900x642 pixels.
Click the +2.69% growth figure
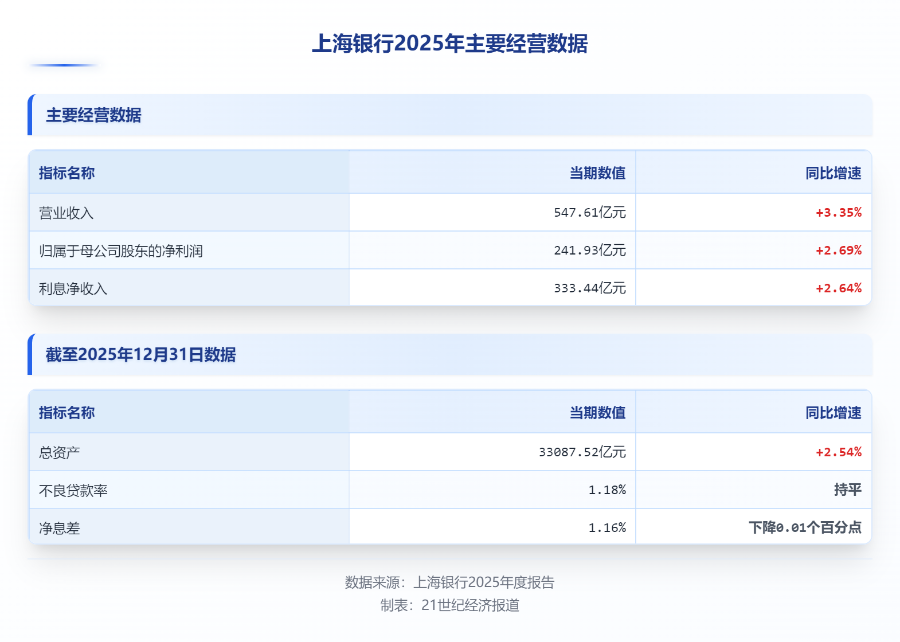click(x=838, y=251)
